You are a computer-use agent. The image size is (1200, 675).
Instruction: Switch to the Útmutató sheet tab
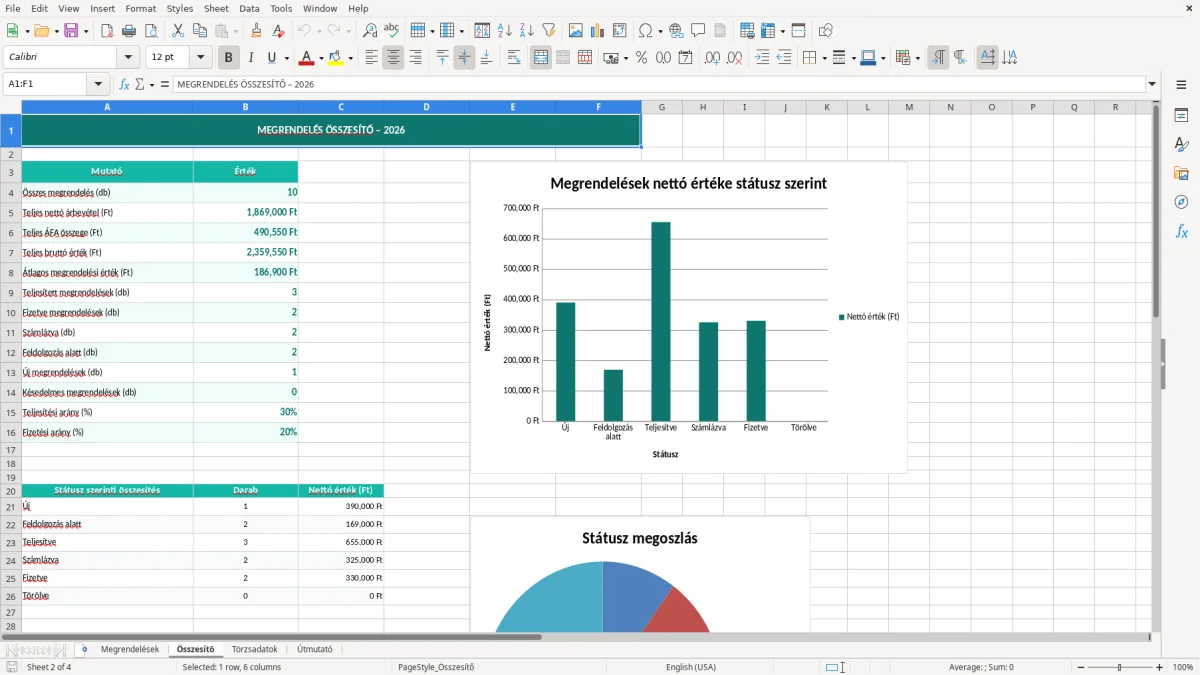tap(314, 649)
